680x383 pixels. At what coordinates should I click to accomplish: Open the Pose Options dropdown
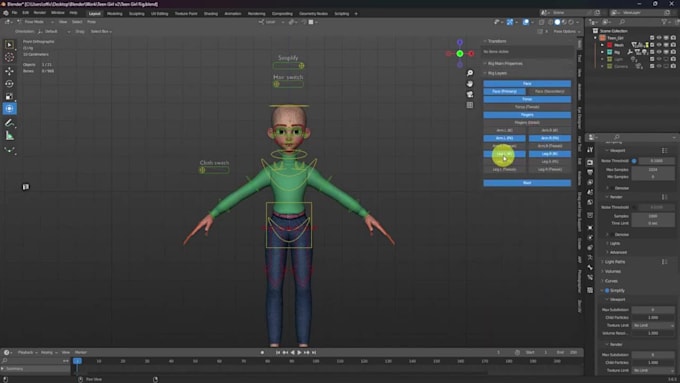[566, 32]
